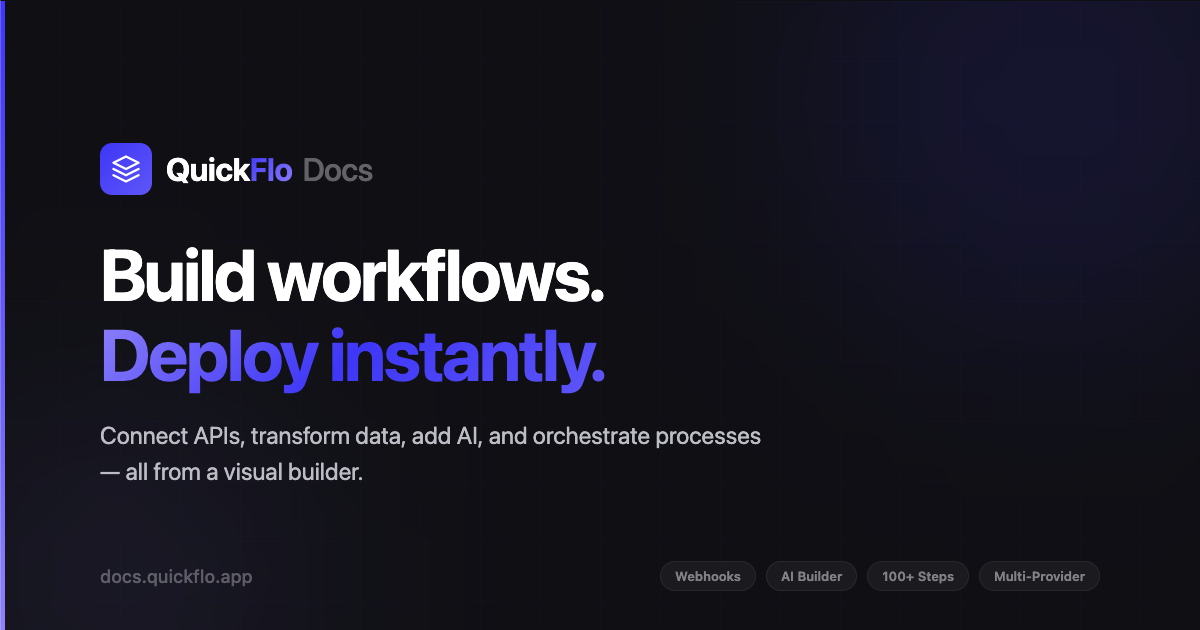The height and width of the screenshot is (630, 1200).
Task: Click the "all from a visual builder" line
Action: (231, 472)
